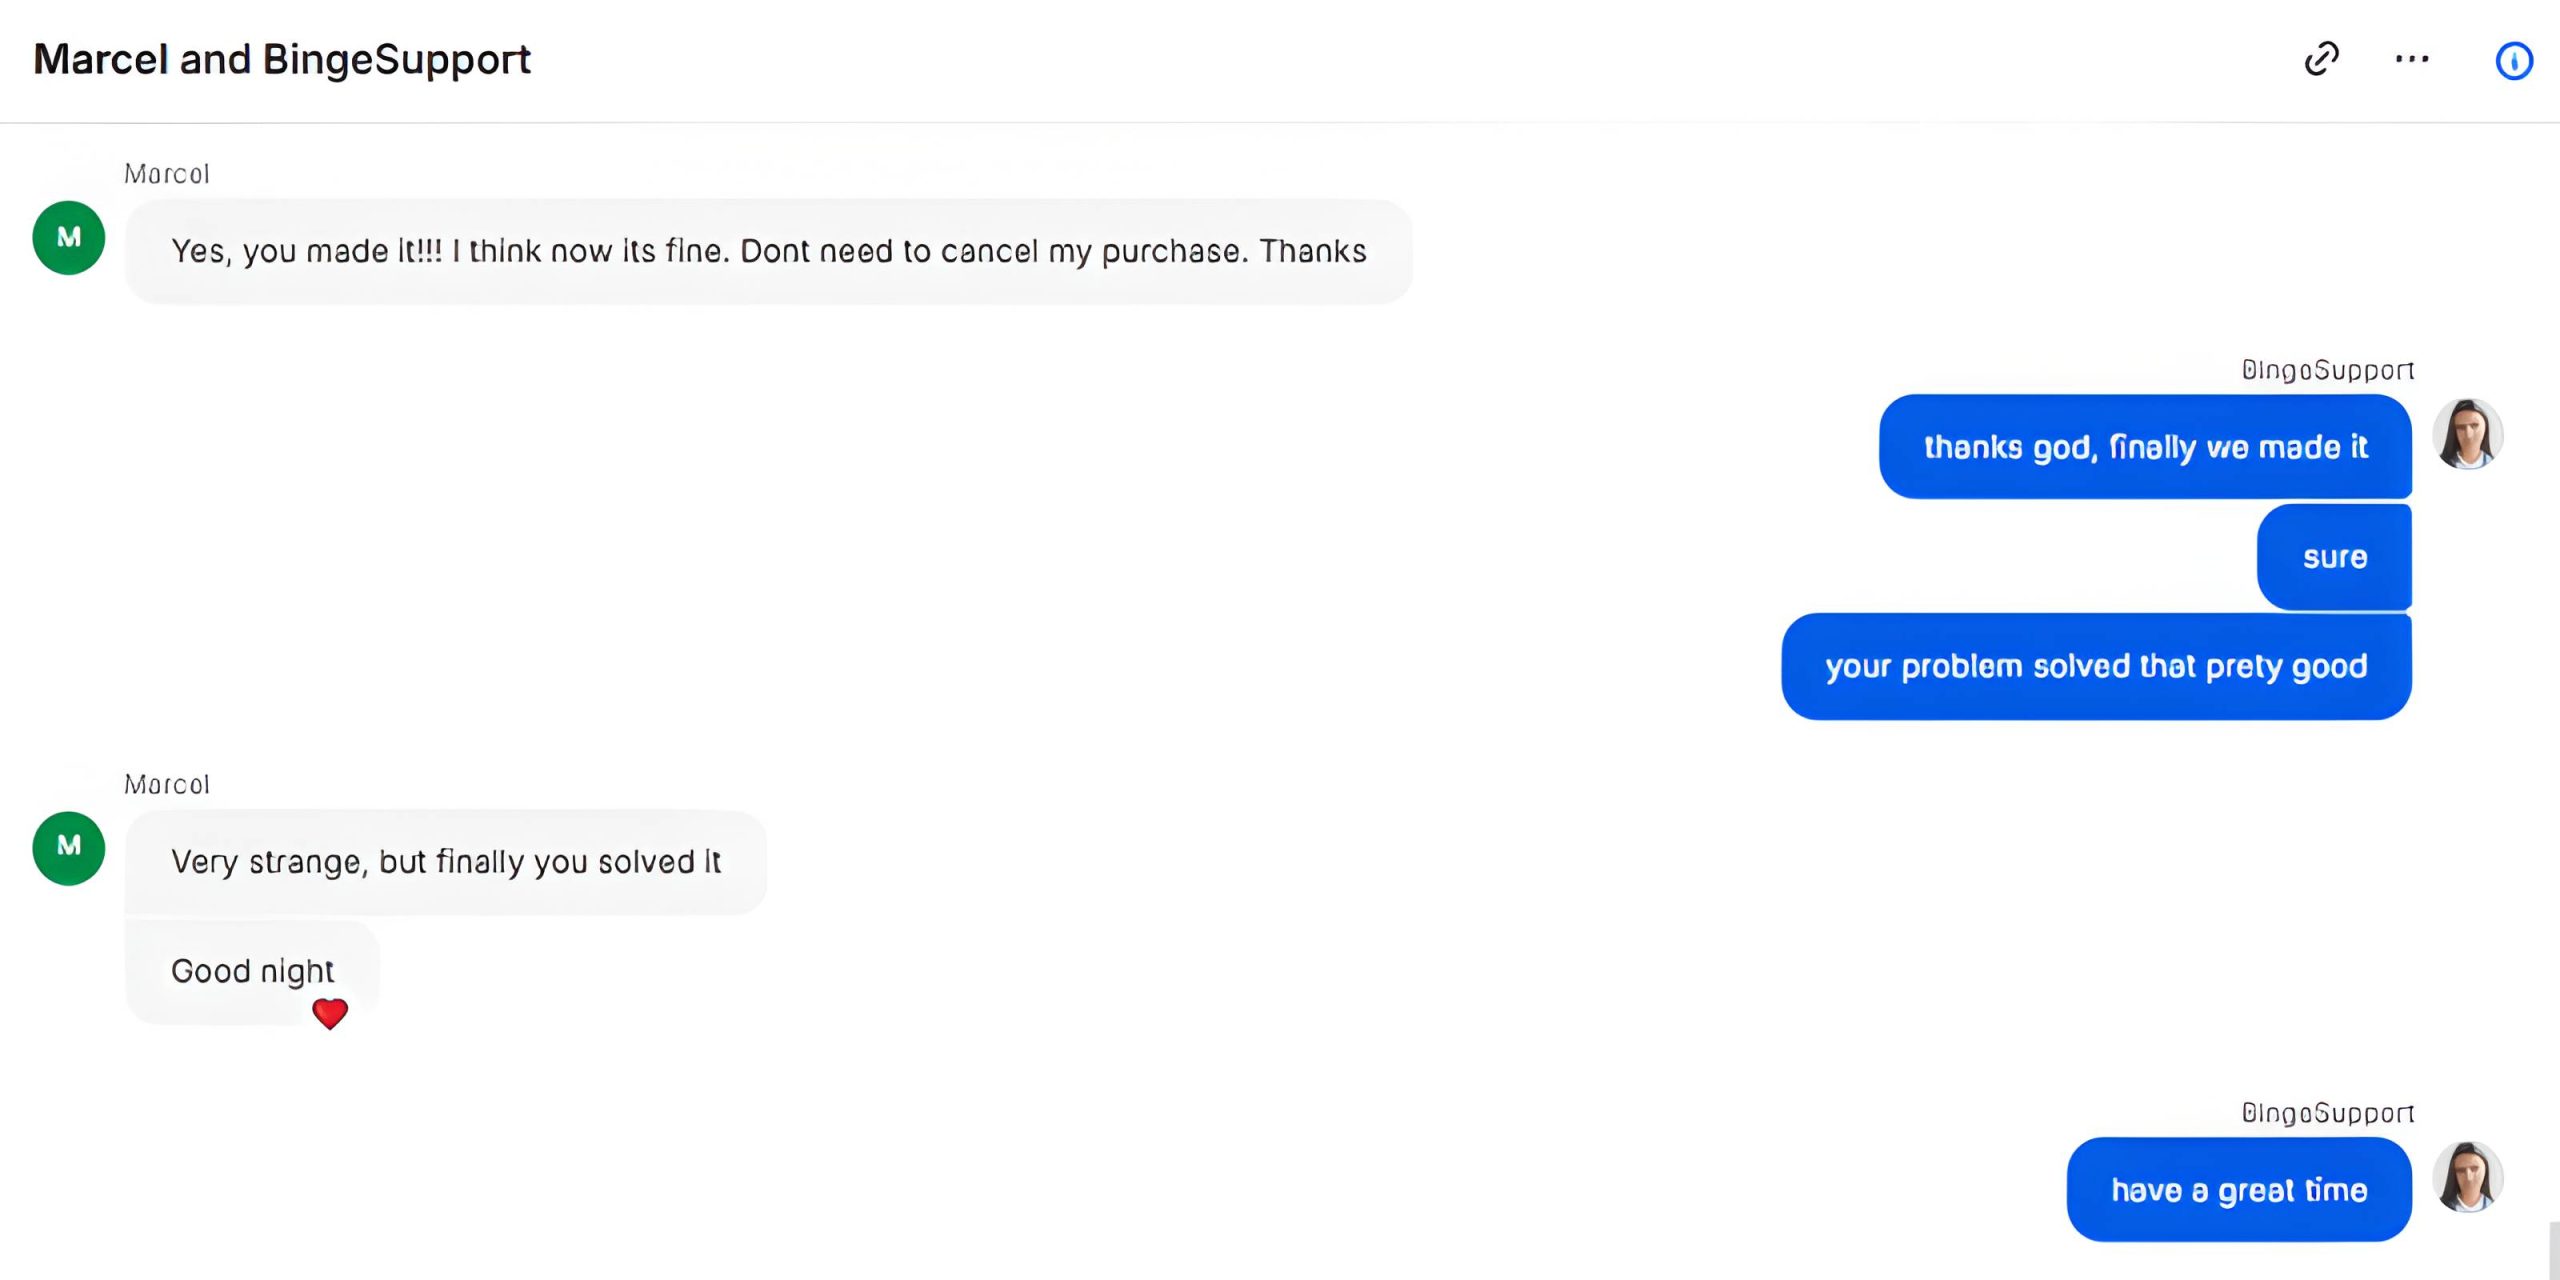2560x1280 pixels.
Task: Click the BingeSupport sender name above 'thanks god'
Action: pos(2327,370)
